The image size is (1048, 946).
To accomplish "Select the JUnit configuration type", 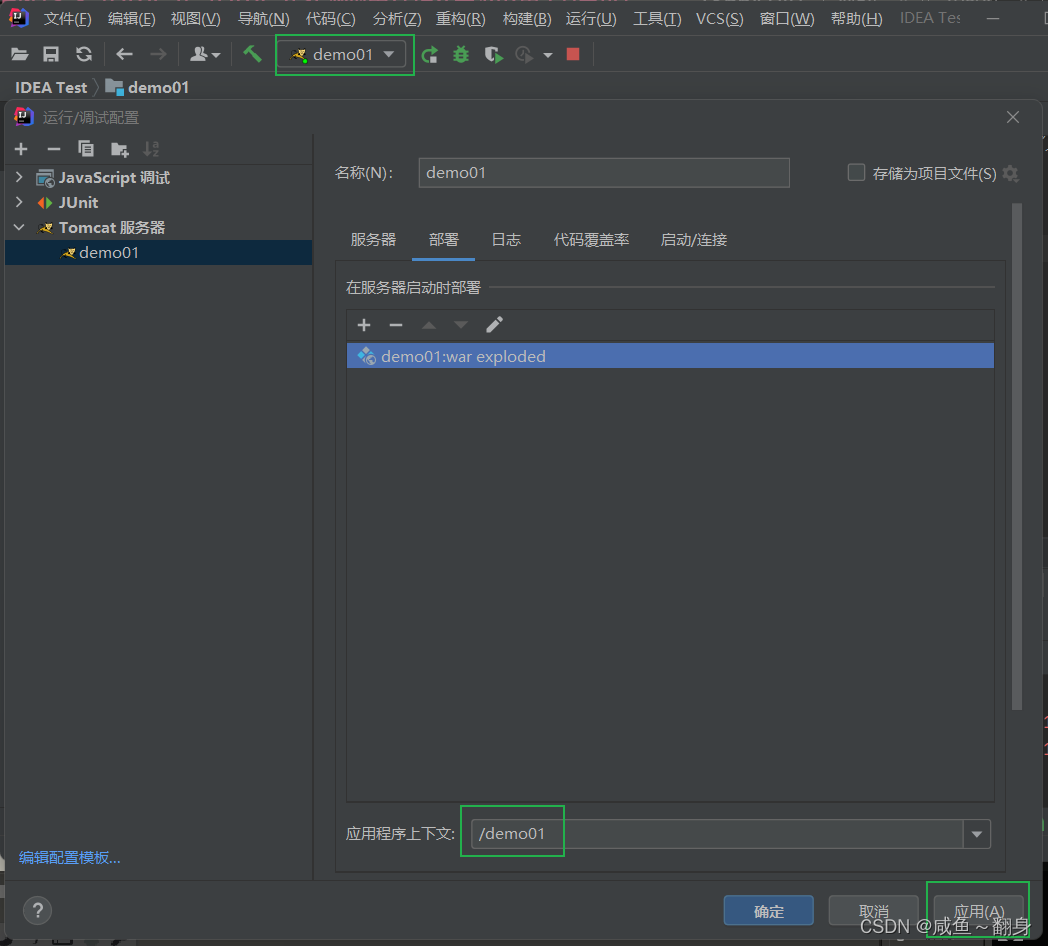I will (x=78, y=203).
